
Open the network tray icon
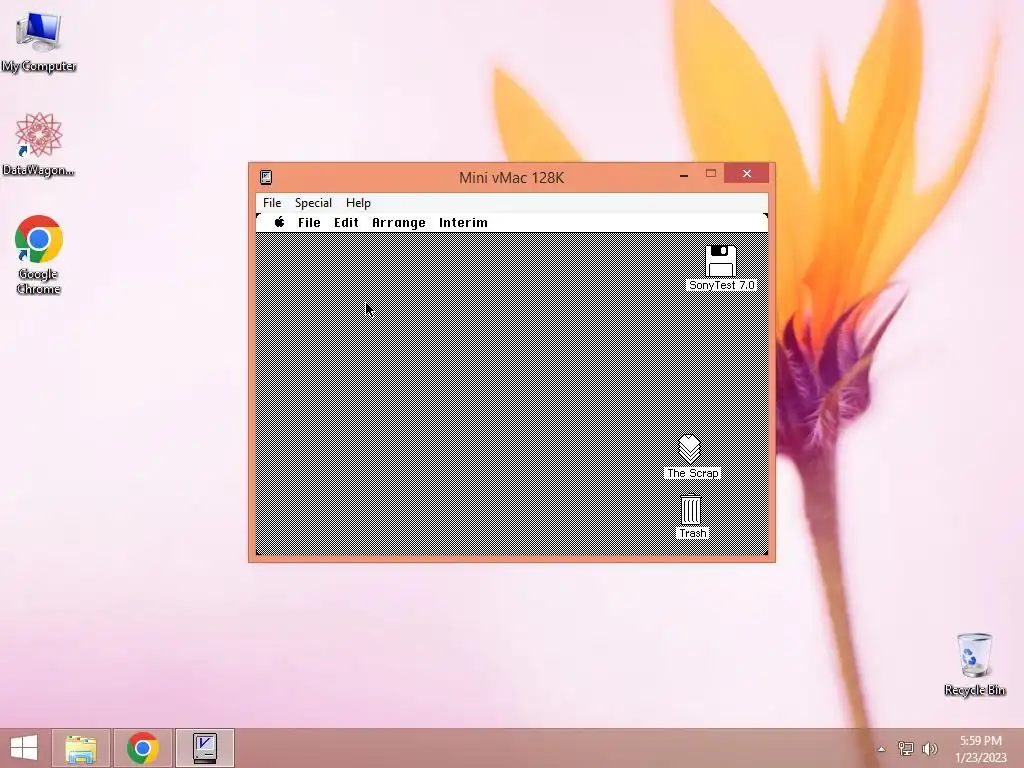[906, 748]
